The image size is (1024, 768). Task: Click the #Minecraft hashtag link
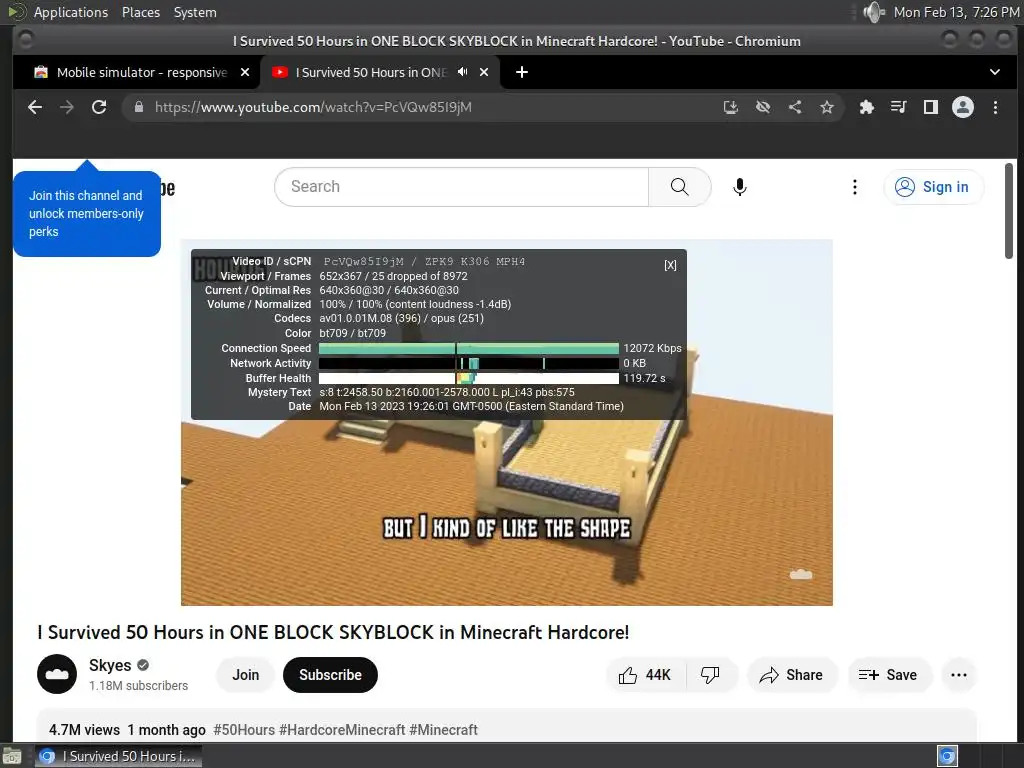coord(443,729)
